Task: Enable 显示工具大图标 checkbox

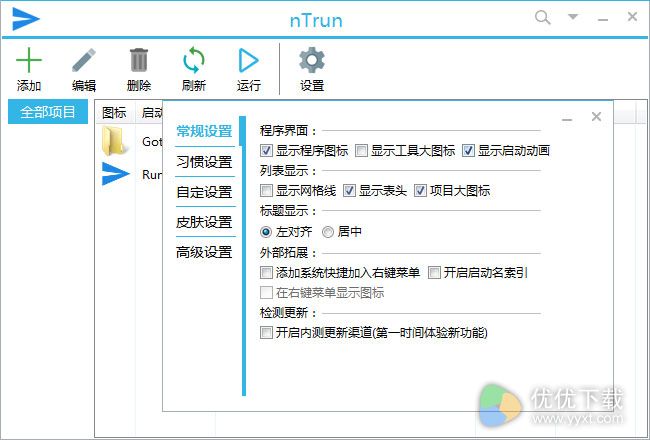Action: point(361,151)
